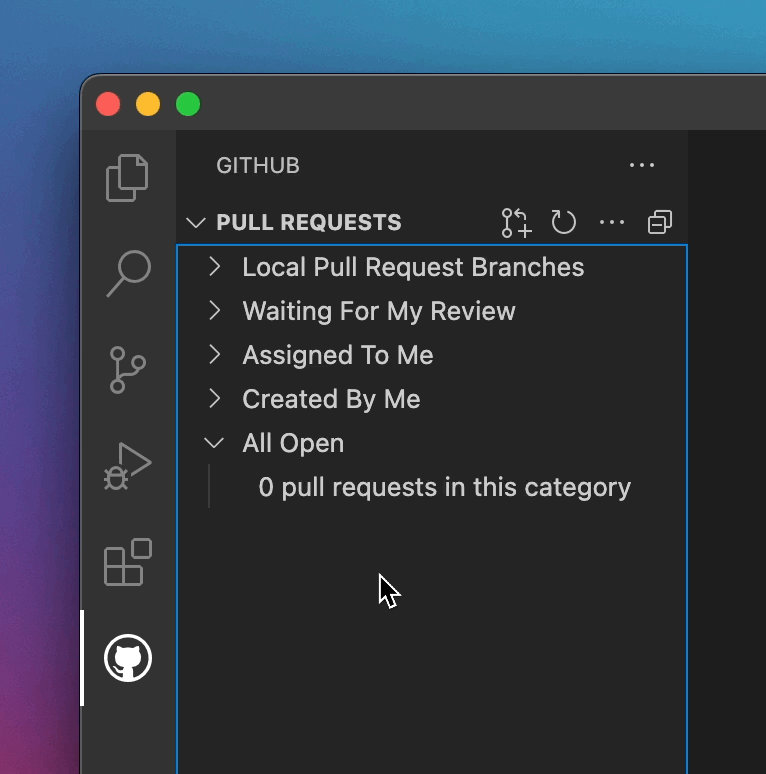The image size is (766, 774).
Task: Open the Explorer view in activity bar
Action: click(x=127, y=178)
